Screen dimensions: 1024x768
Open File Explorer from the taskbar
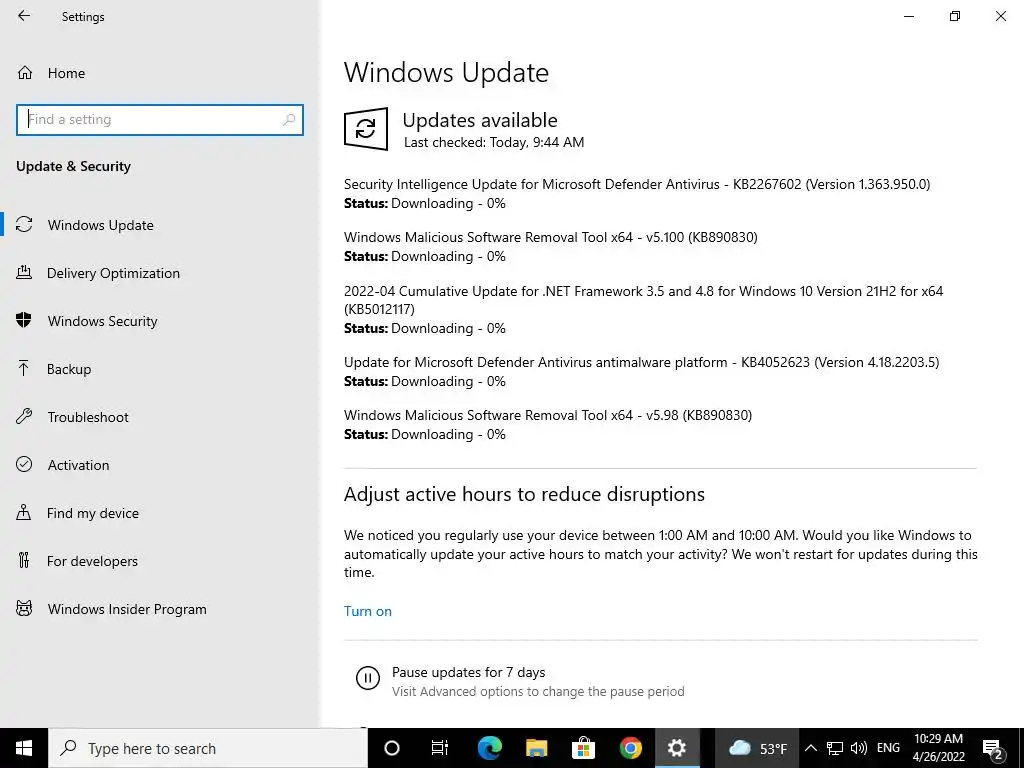(x=536, y=748)
